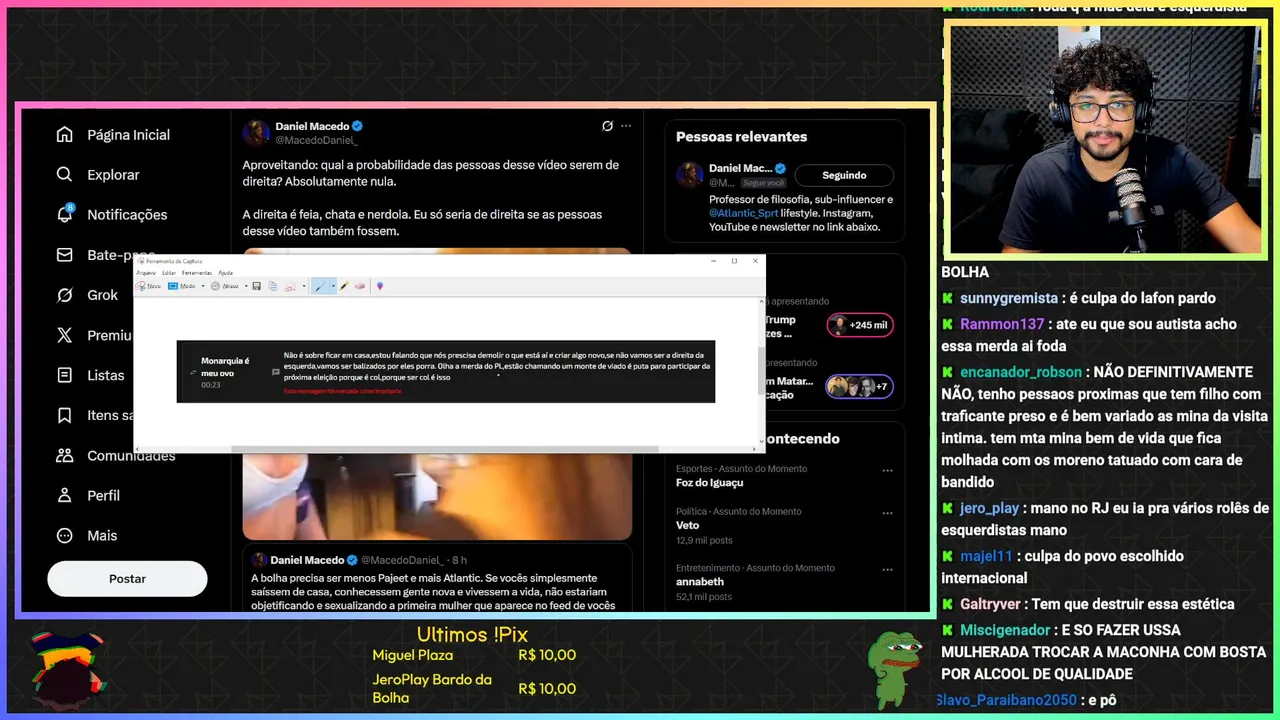This screenshot has width=1280, height=720.
Task: Click the save floppy icon in the Snipping Tool
Action: tap(256, 286)
